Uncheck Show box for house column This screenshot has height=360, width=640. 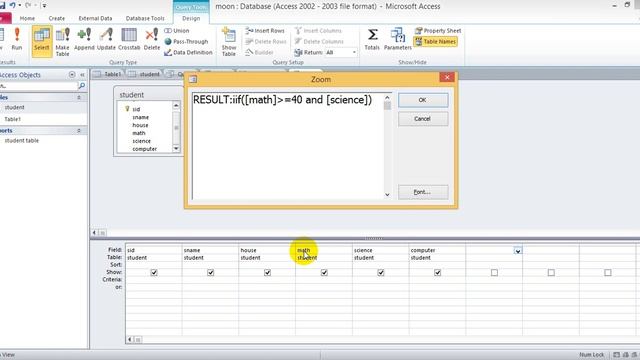point(267,272)
